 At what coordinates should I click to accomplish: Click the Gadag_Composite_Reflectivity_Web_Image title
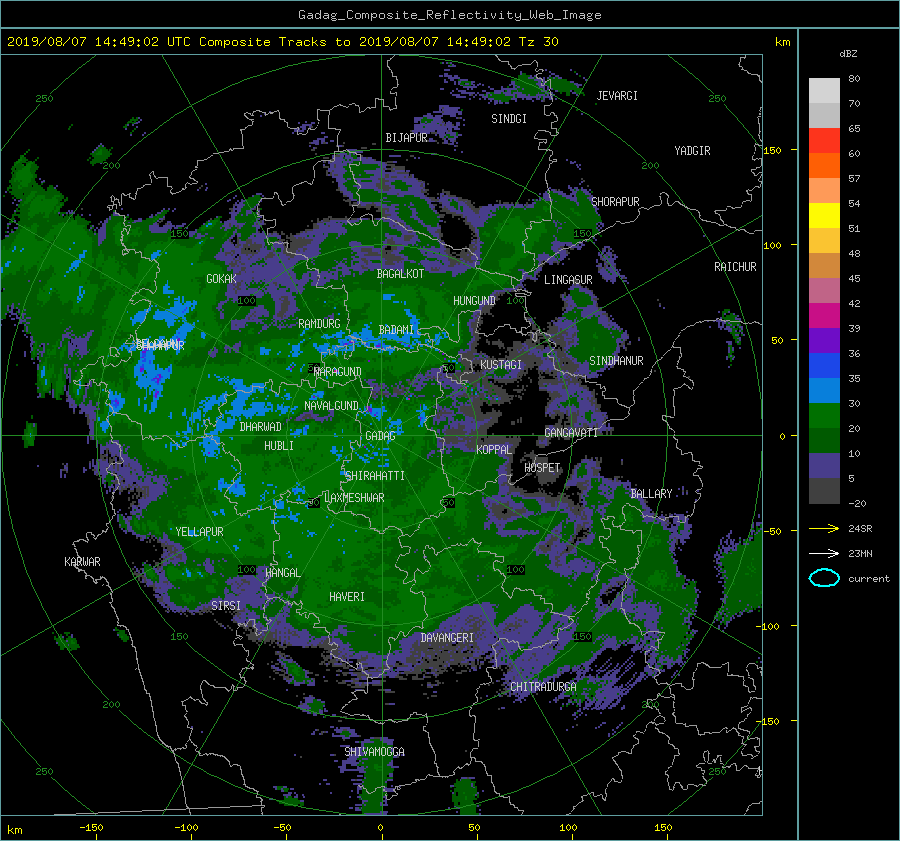click(x=449, y=15)
